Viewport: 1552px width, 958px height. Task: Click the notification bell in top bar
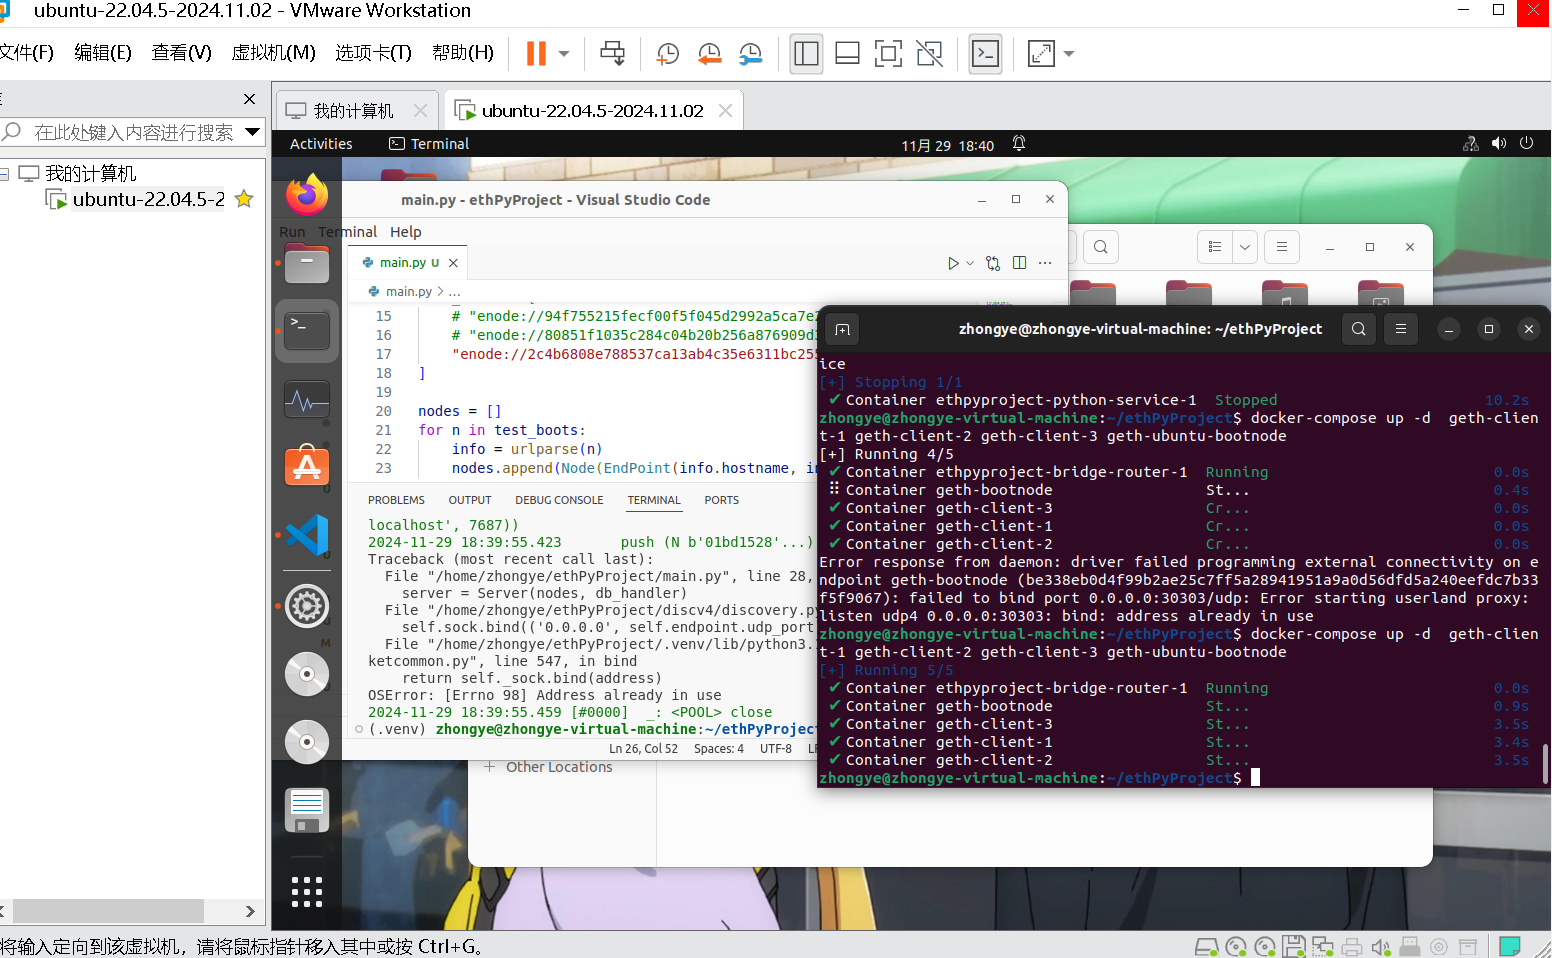point(1019,144)
